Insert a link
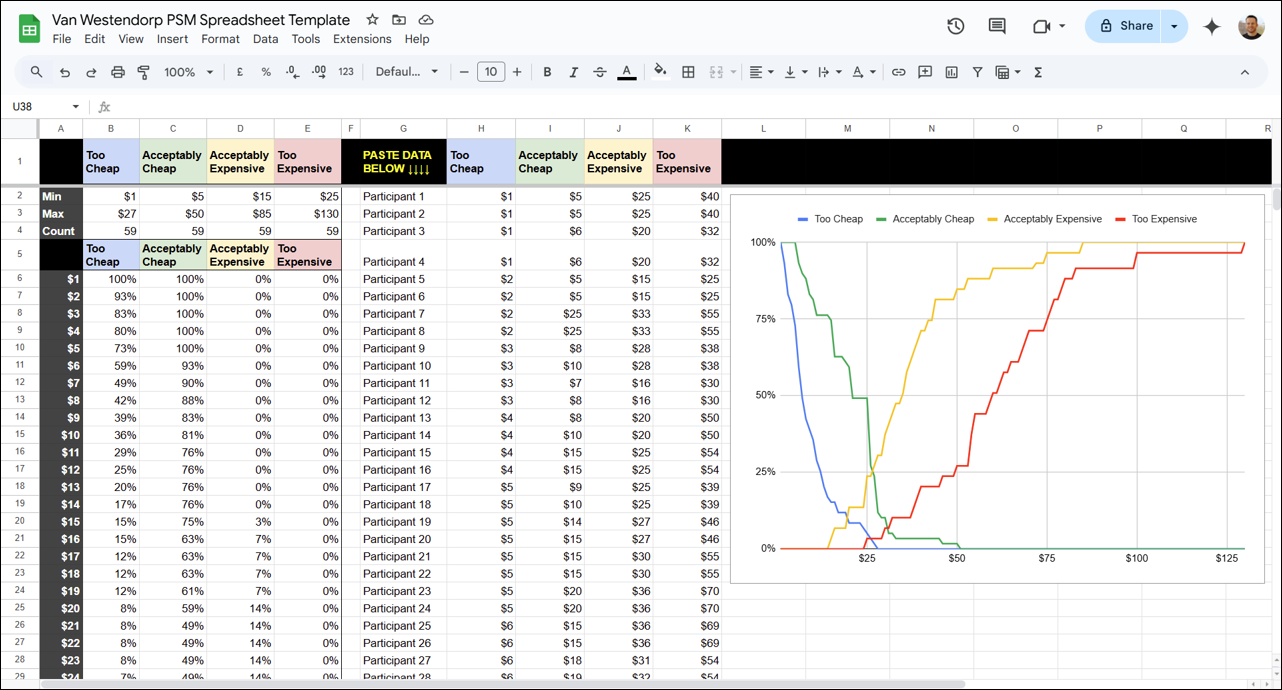 point(898,72)
